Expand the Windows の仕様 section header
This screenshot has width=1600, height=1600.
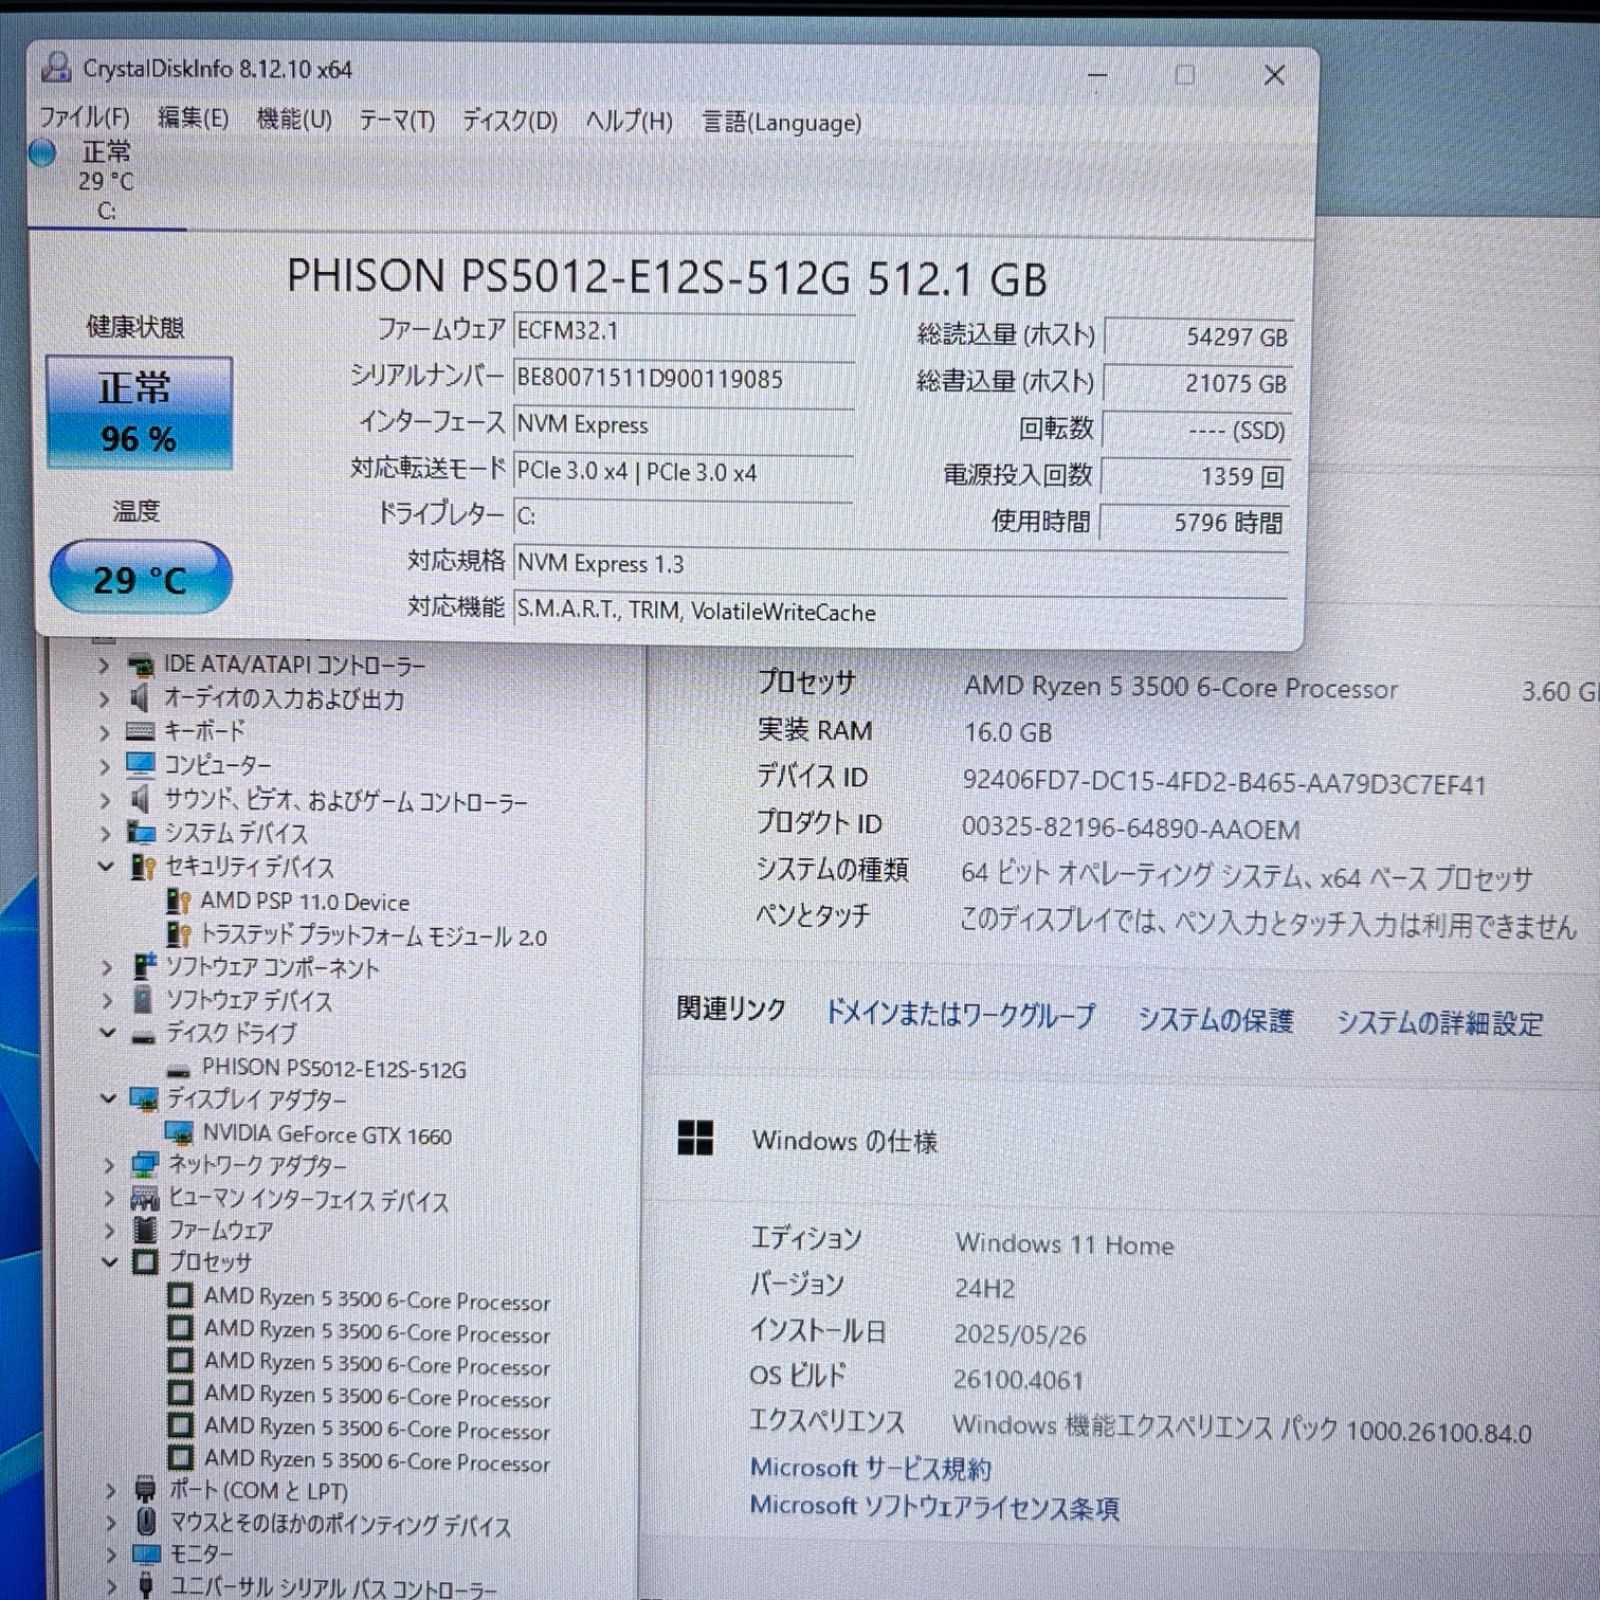[x=845, y=1141]
